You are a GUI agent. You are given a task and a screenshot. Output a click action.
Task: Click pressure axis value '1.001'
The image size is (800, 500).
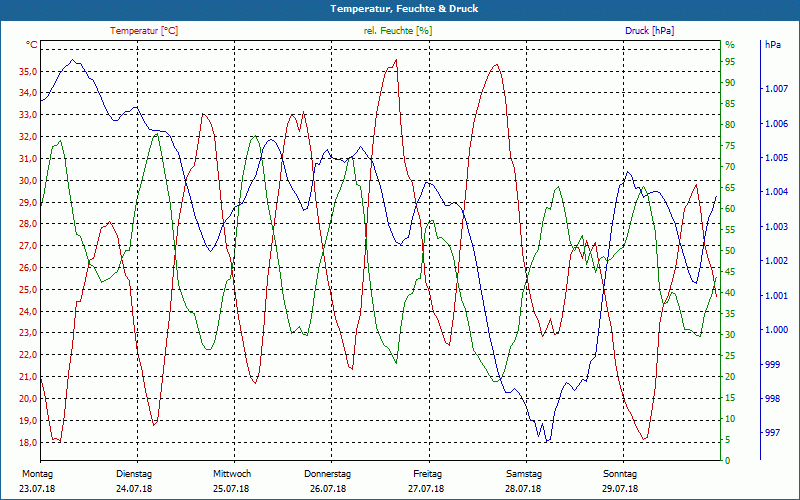(x=776, y=296)
